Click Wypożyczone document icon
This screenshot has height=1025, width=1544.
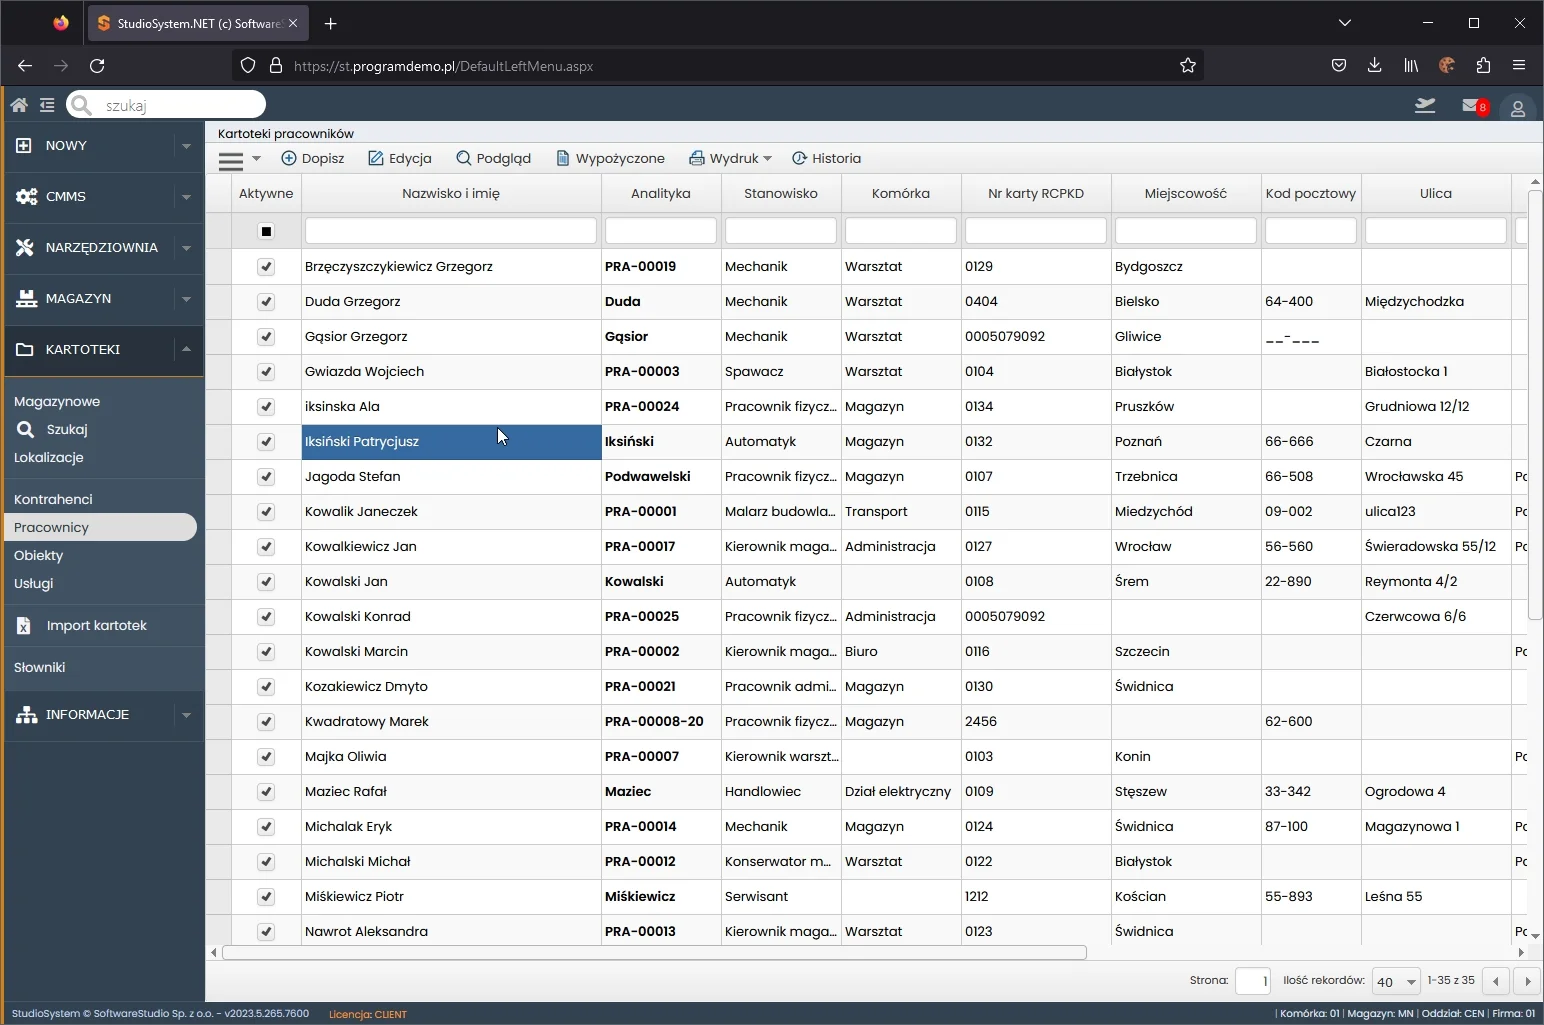click(563, 158)
